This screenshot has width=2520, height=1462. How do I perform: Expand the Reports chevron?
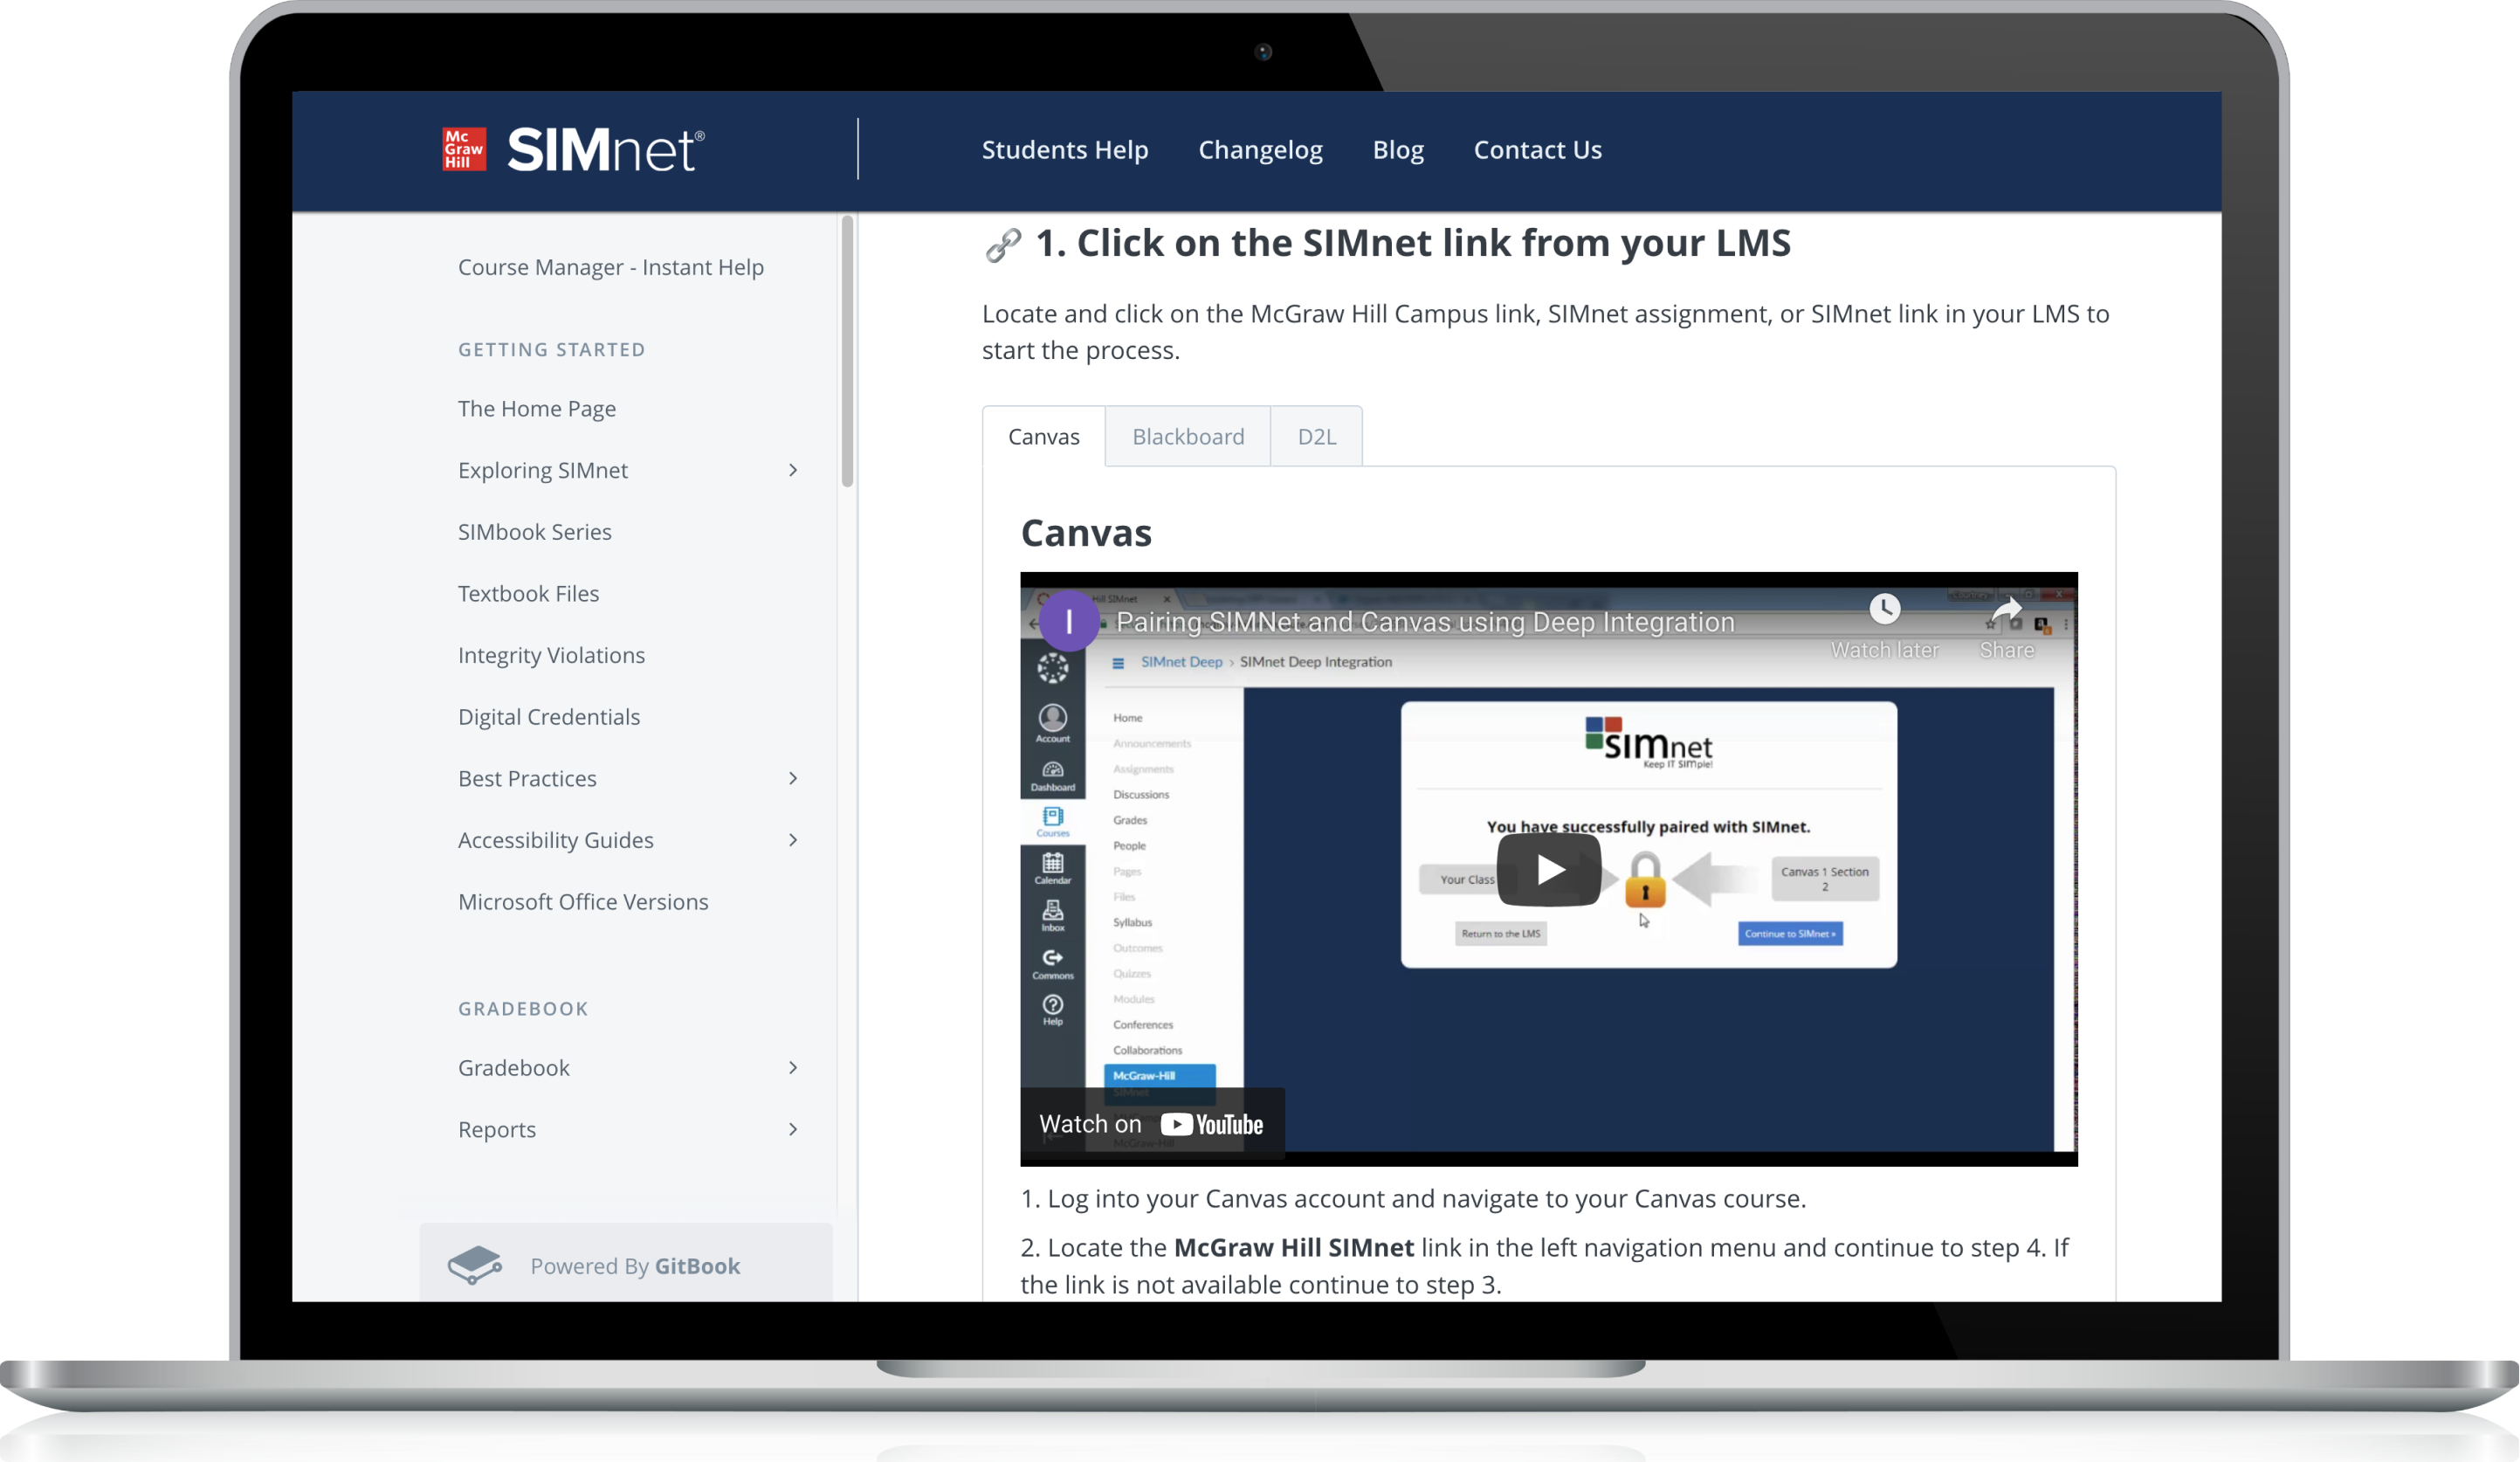point(793,1130)
